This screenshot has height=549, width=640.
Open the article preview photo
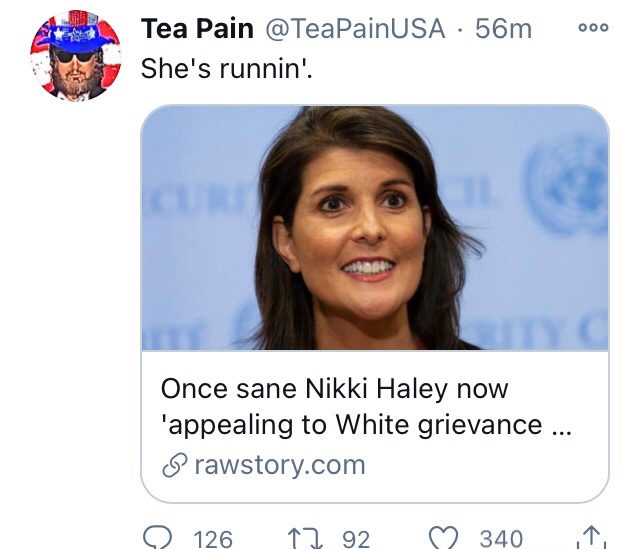click(x=374, y=228)
